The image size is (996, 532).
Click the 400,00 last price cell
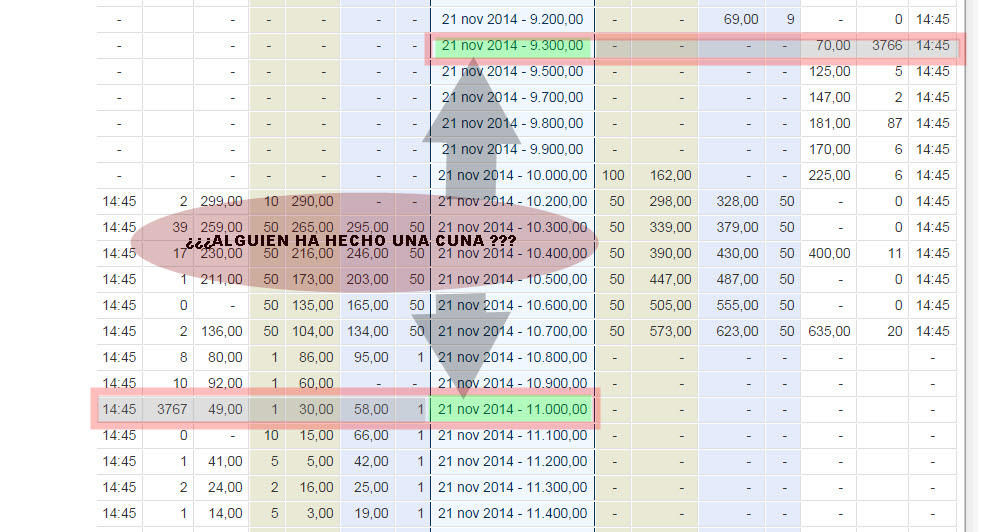coord(830,253)
